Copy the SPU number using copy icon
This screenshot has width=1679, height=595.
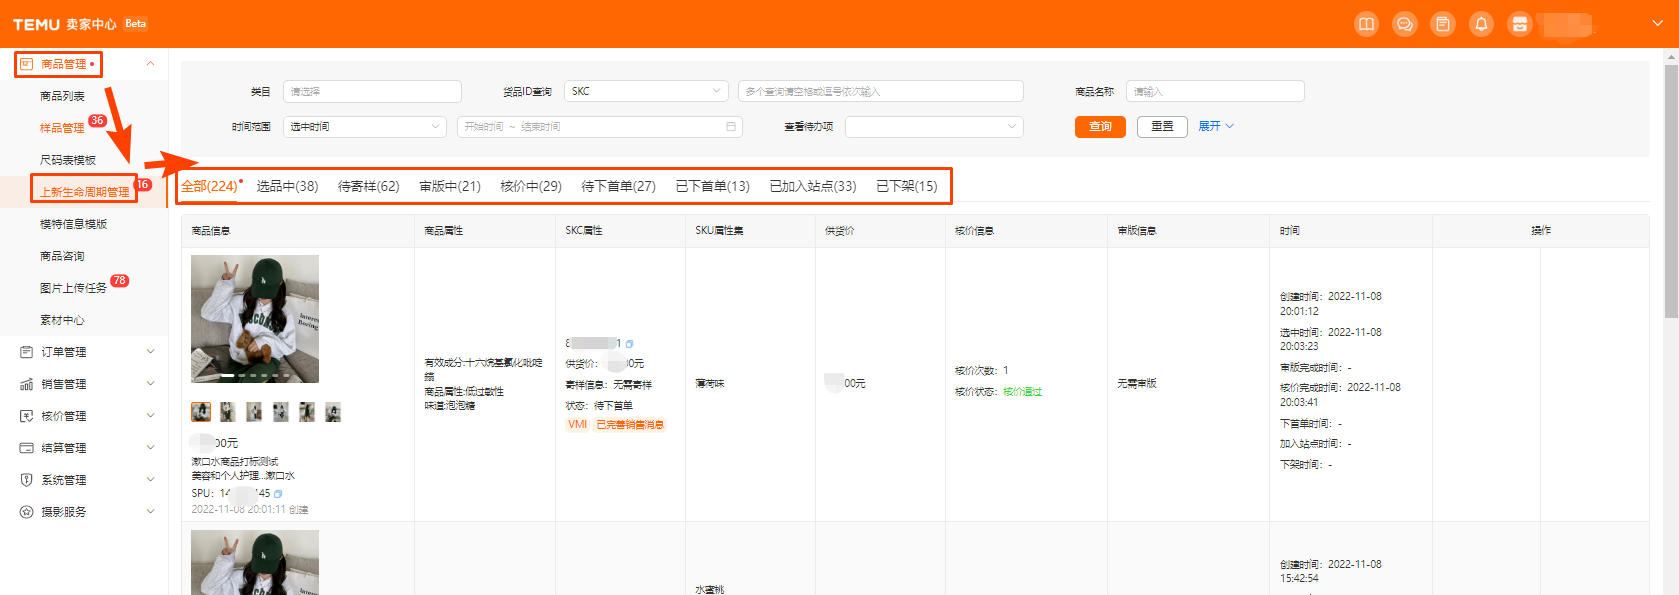click(x=278, y=494)
